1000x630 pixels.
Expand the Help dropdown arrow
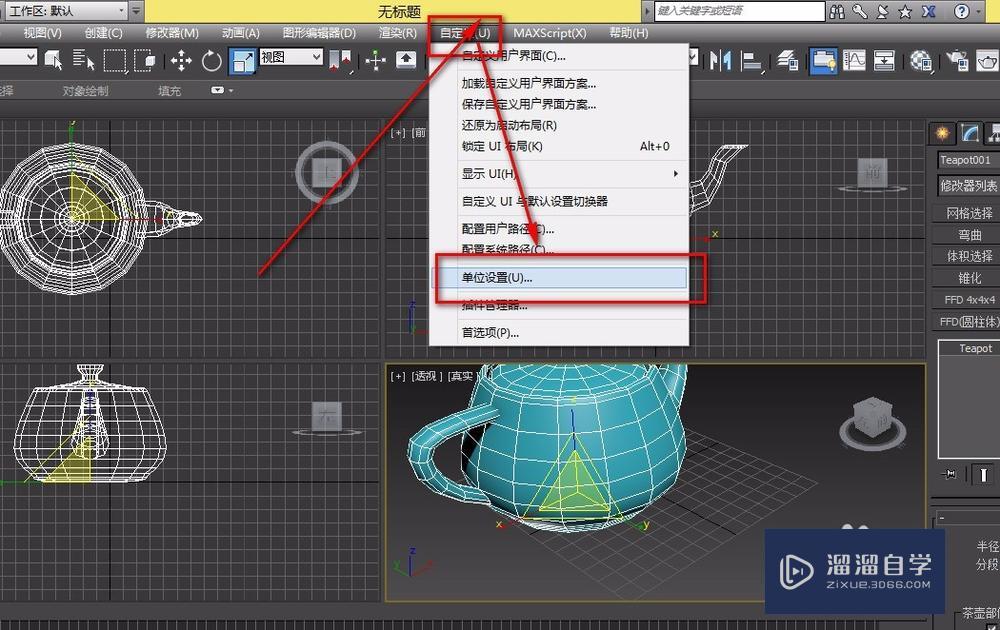979,11
